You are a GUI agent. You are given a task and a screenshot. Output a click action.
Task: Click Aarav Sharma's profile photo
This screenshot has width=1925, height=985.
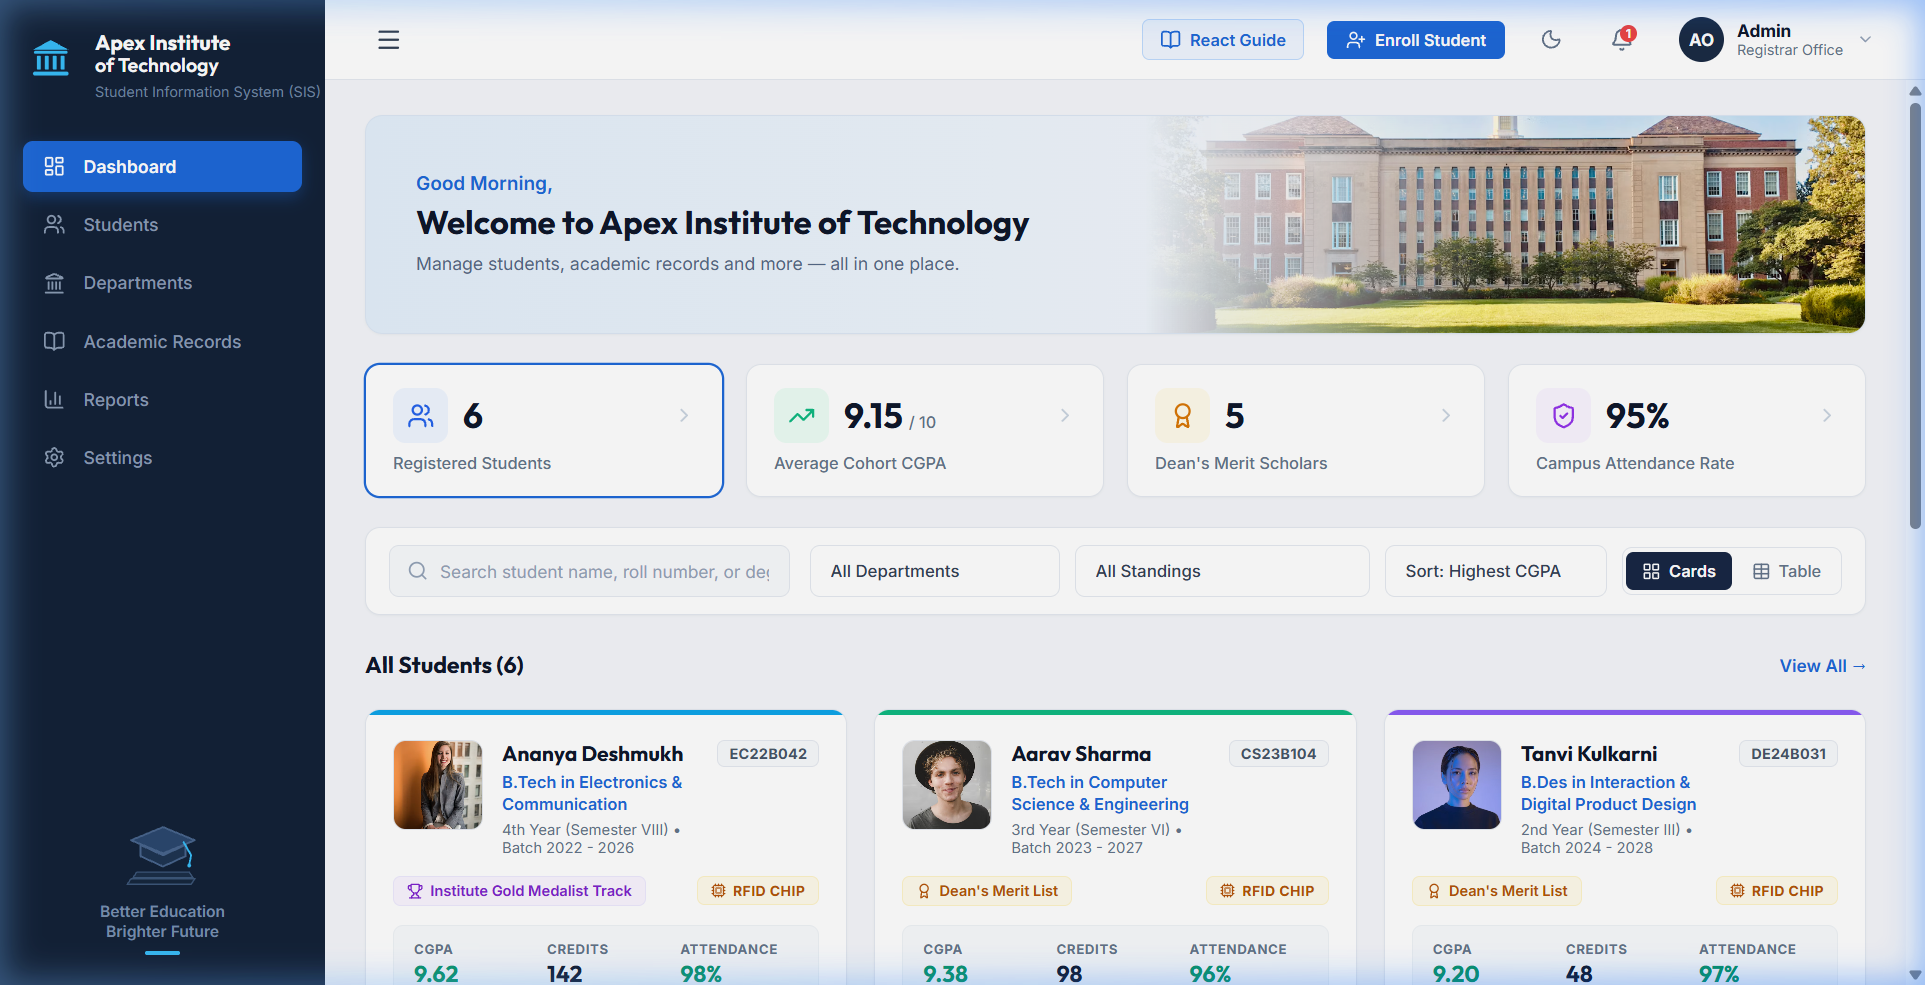(x=947, y=785)
